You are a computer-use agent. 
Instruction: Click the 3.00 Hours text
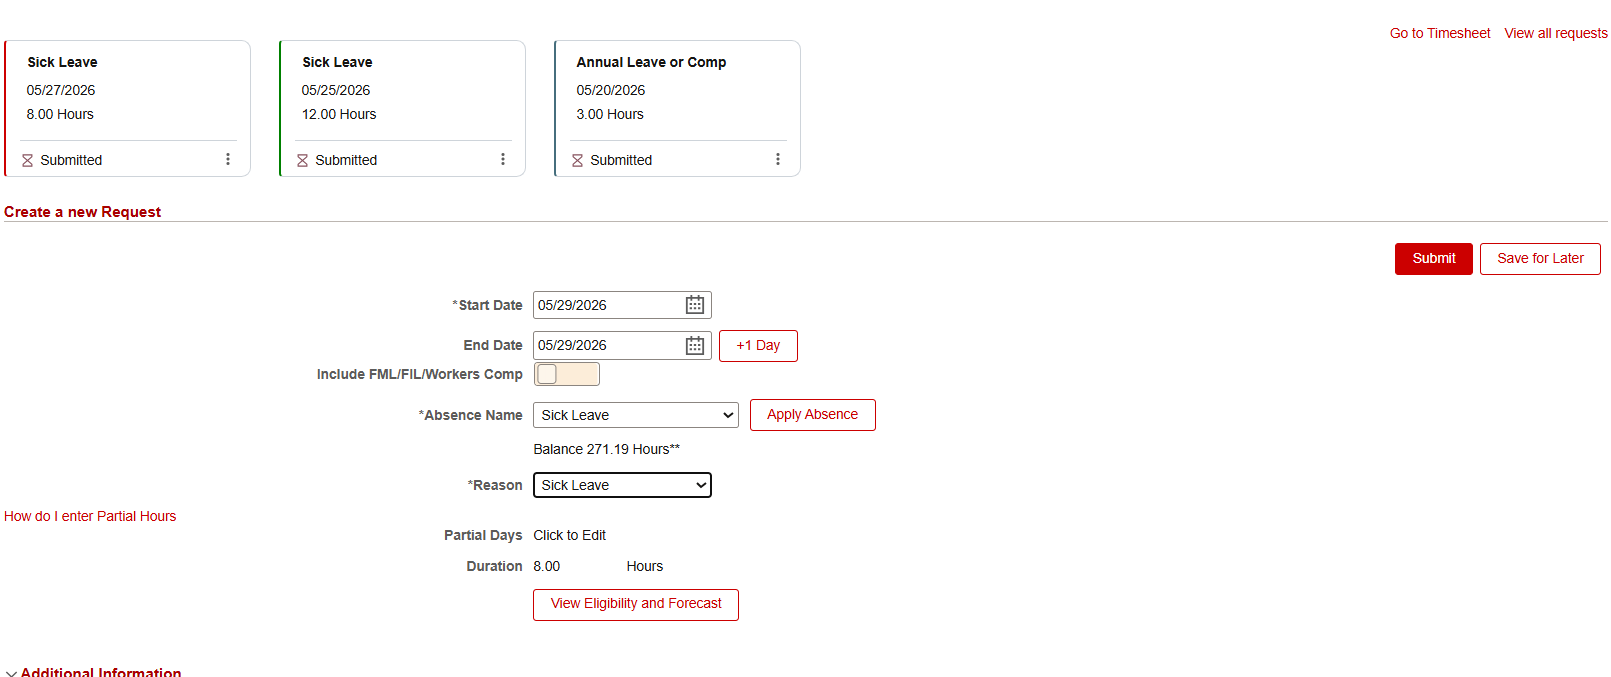(610, 114)
